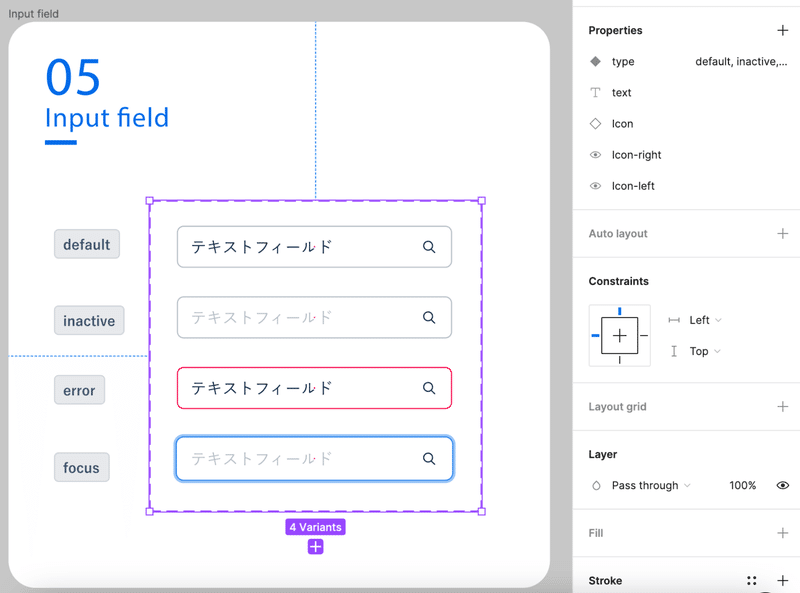Viewport: 800px width, 593px height.
Task: Select the text property row
Action: (x=688, y=93)
